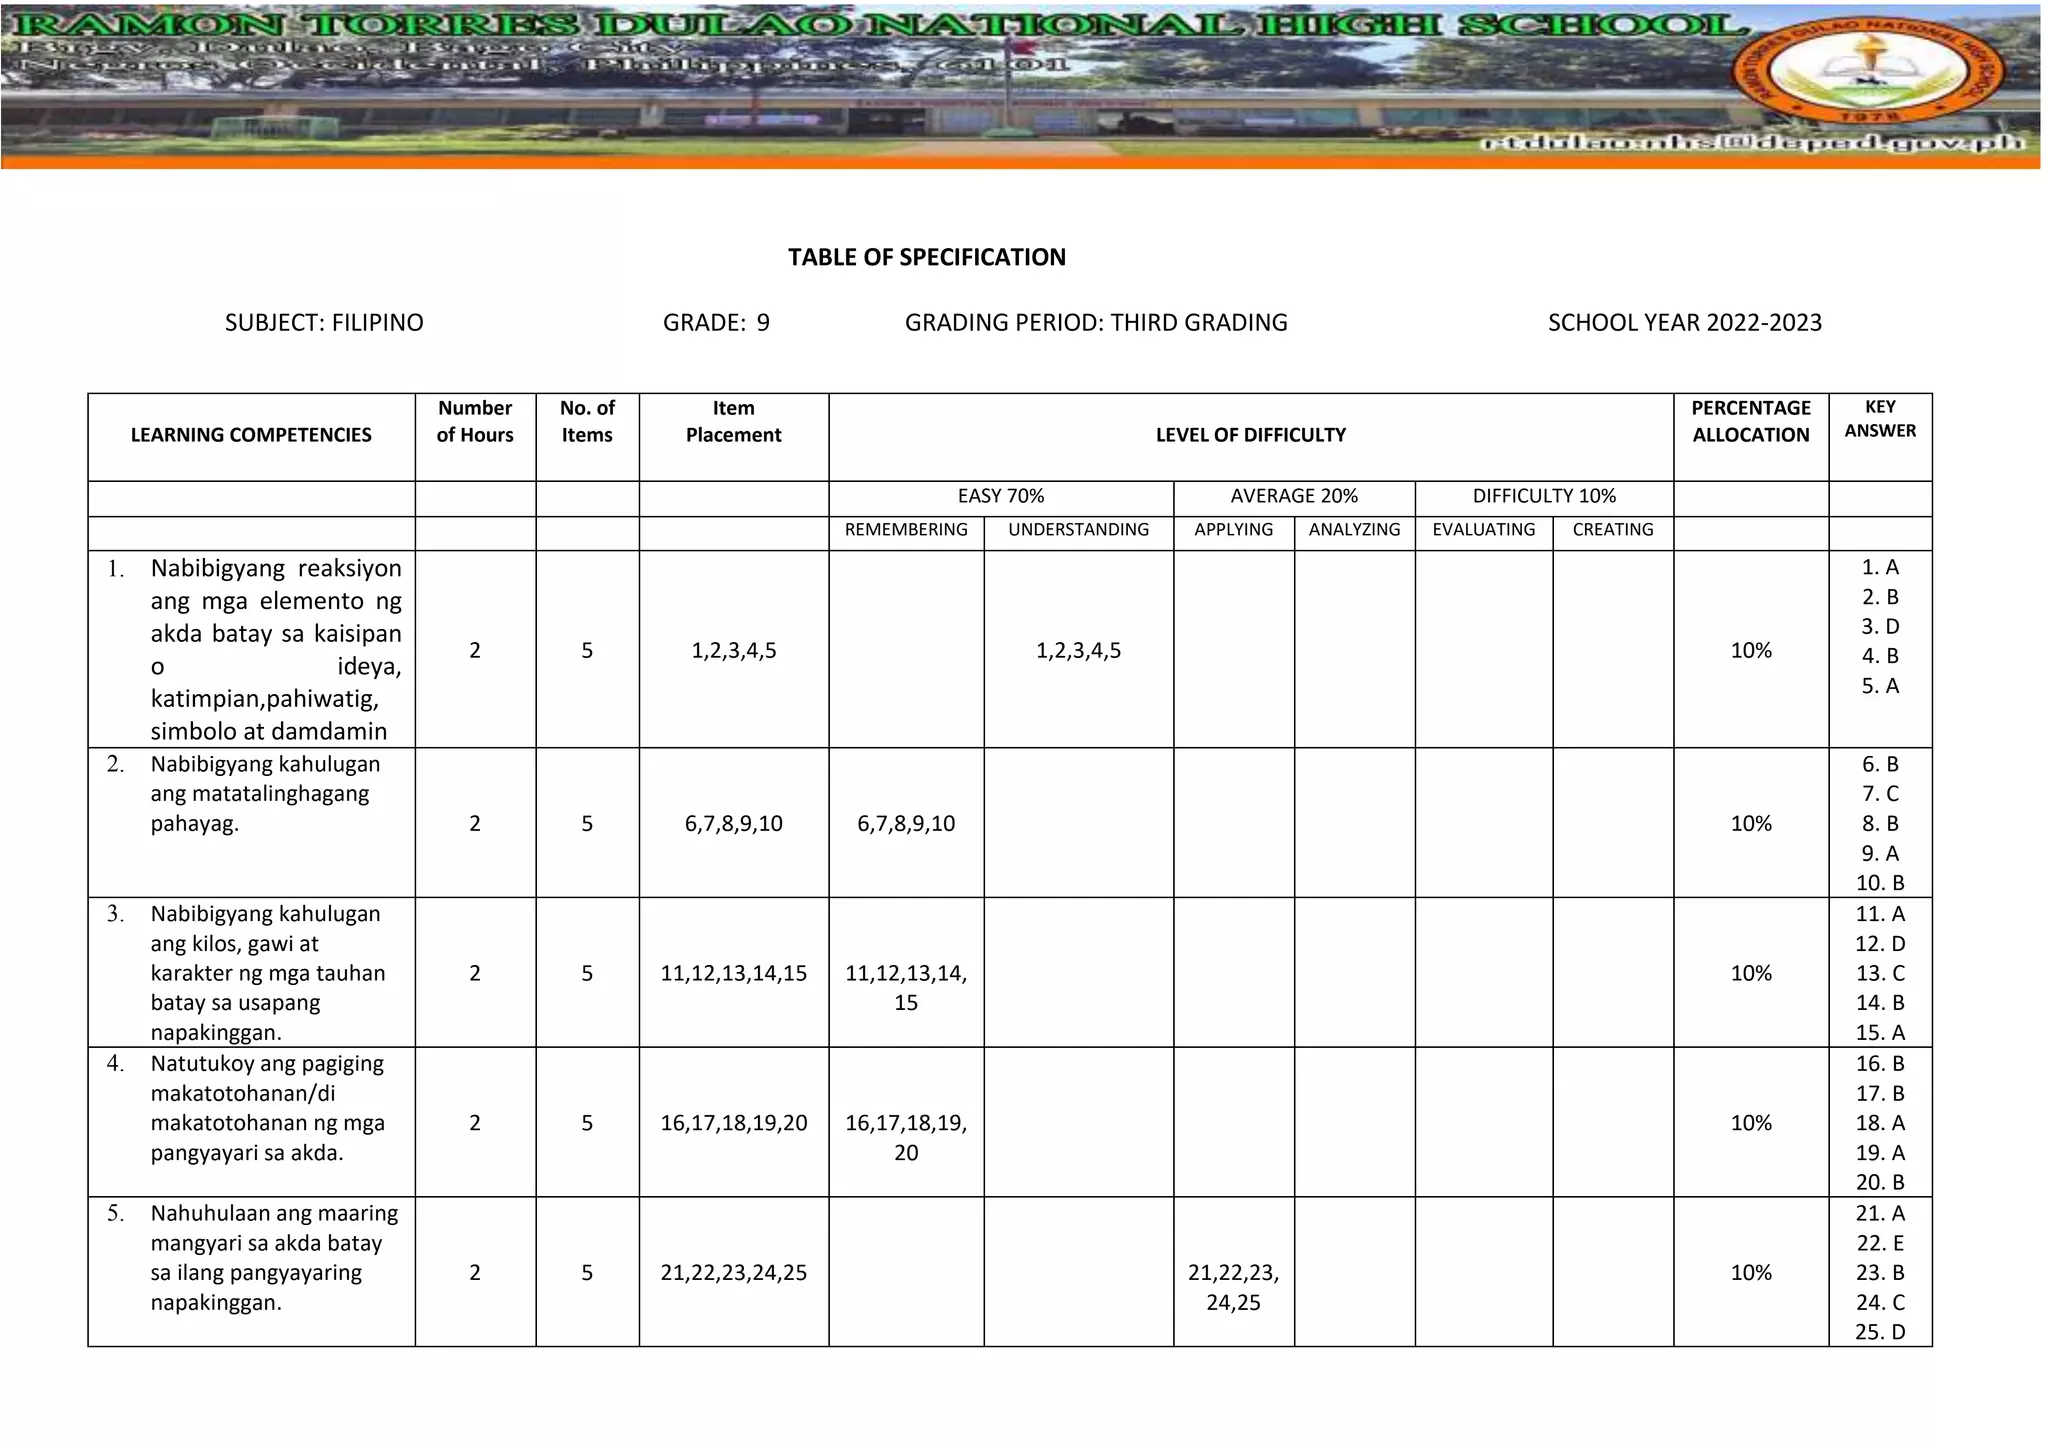Screen dimensions: 2048x1448
Task: Select the LEVEL OF DIFFICULTY header cell
Action: [1250, 435]
